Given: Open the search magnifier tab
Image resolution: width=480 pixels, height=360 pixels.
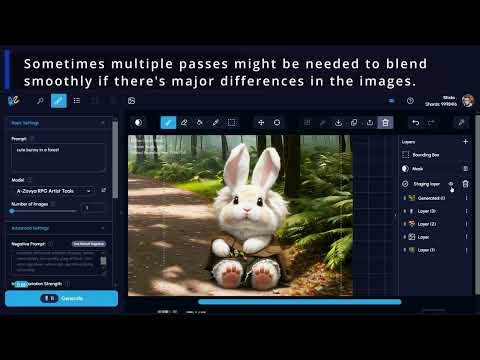Looking at the screenshot, I should (40, 100).
